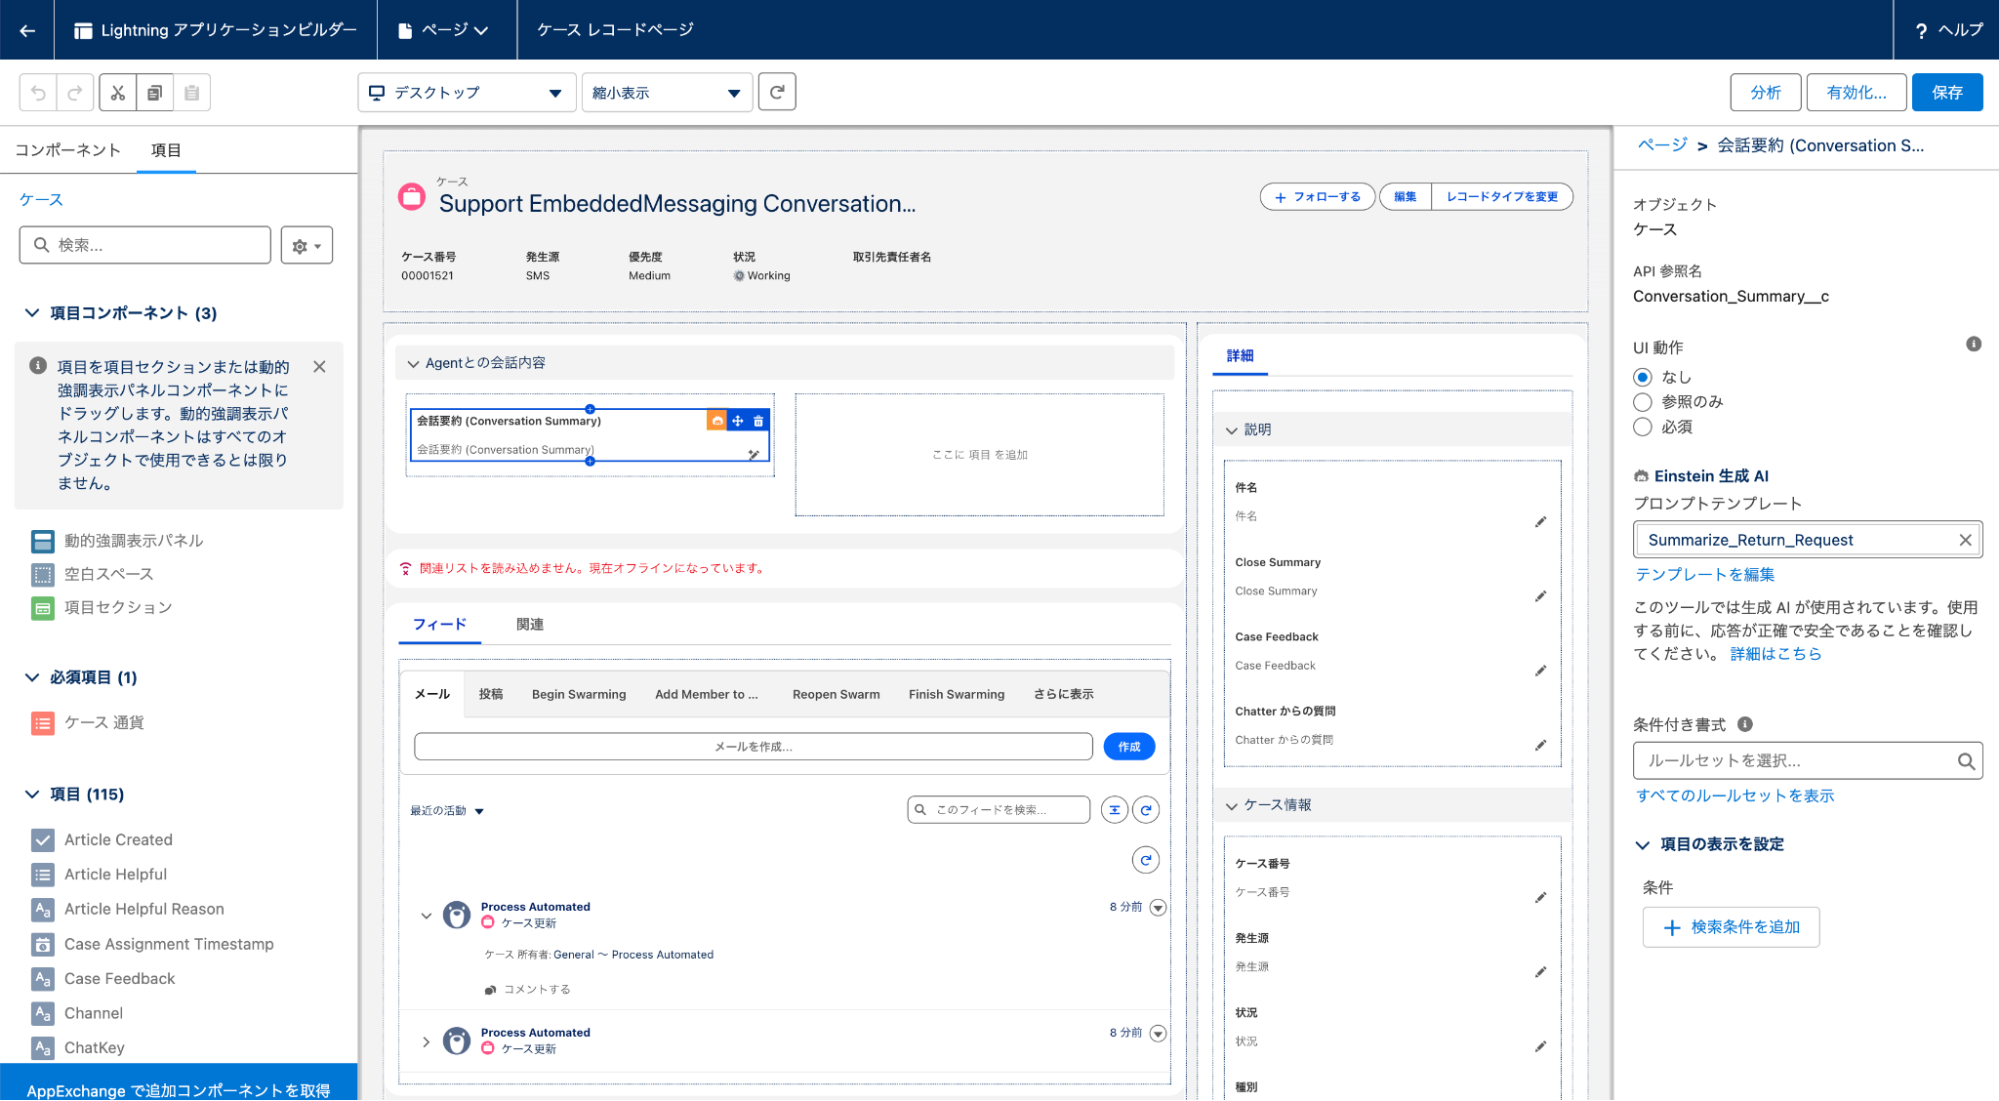
Task: Open the 縮小表示 zoom dropdown
Action: pos(667,92)
